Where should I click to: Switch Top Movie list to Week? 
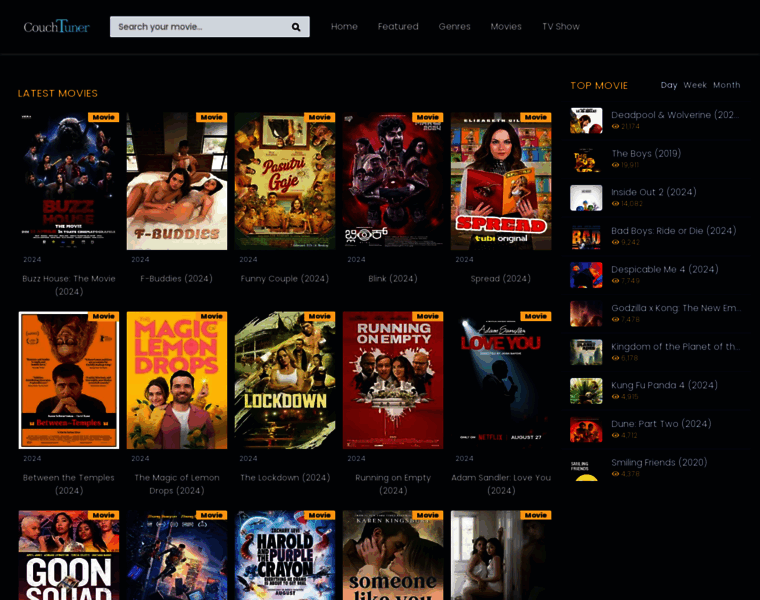click(x=695, y=85)
